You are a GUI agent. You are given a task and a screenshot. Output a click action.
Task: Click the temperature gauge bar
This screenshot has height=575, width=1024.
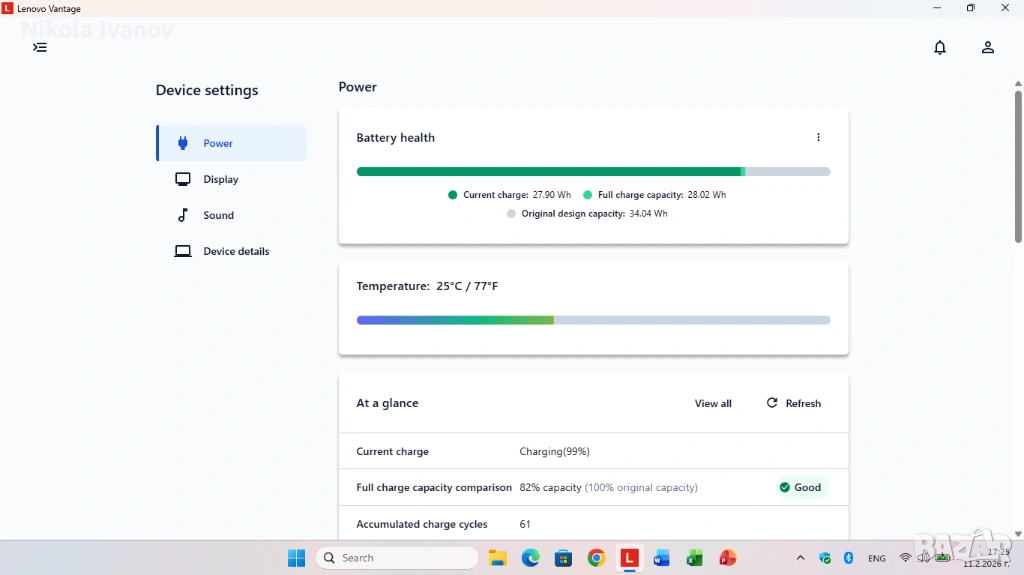[x=593, y=320]
